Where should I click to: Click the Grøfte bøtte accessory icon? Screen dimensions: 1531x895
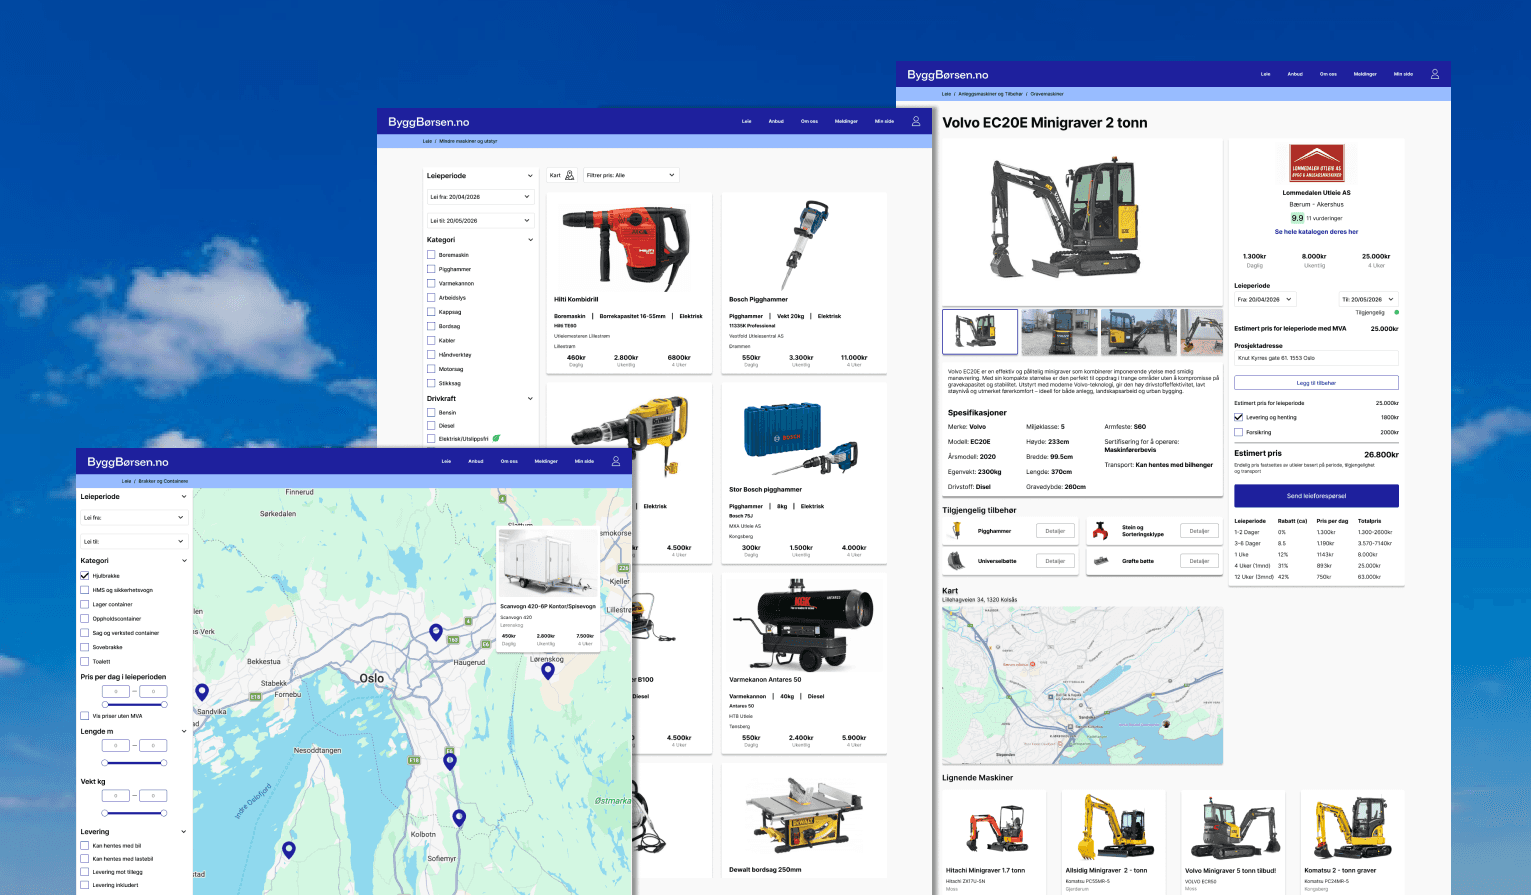[x=1100, y=561]
